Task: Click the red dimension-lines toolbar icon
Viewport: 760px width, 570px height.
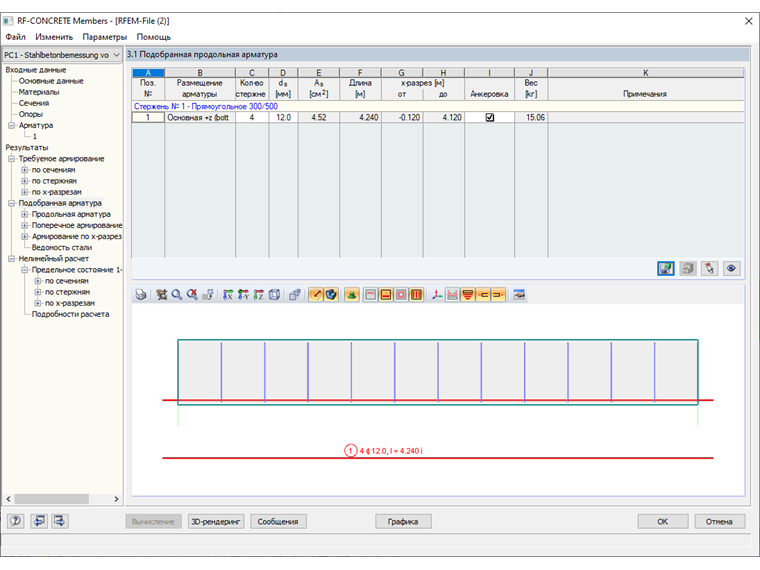Action: (x=452, y=295)
